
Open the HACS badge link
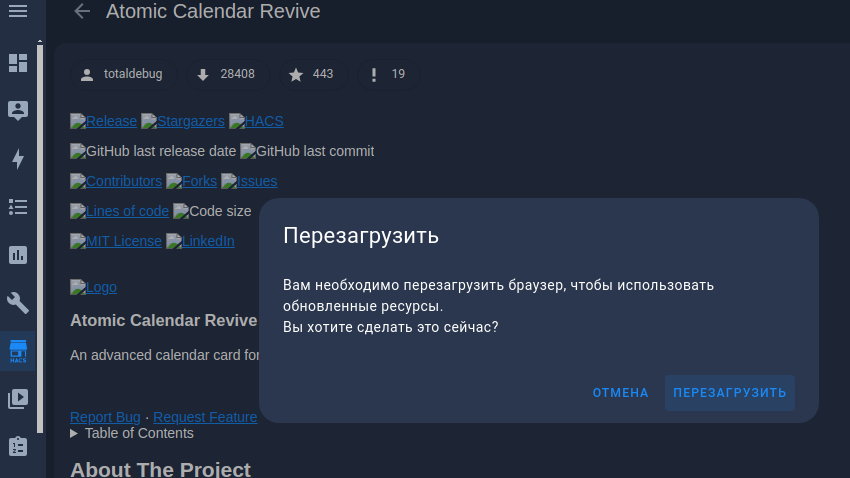256,121
